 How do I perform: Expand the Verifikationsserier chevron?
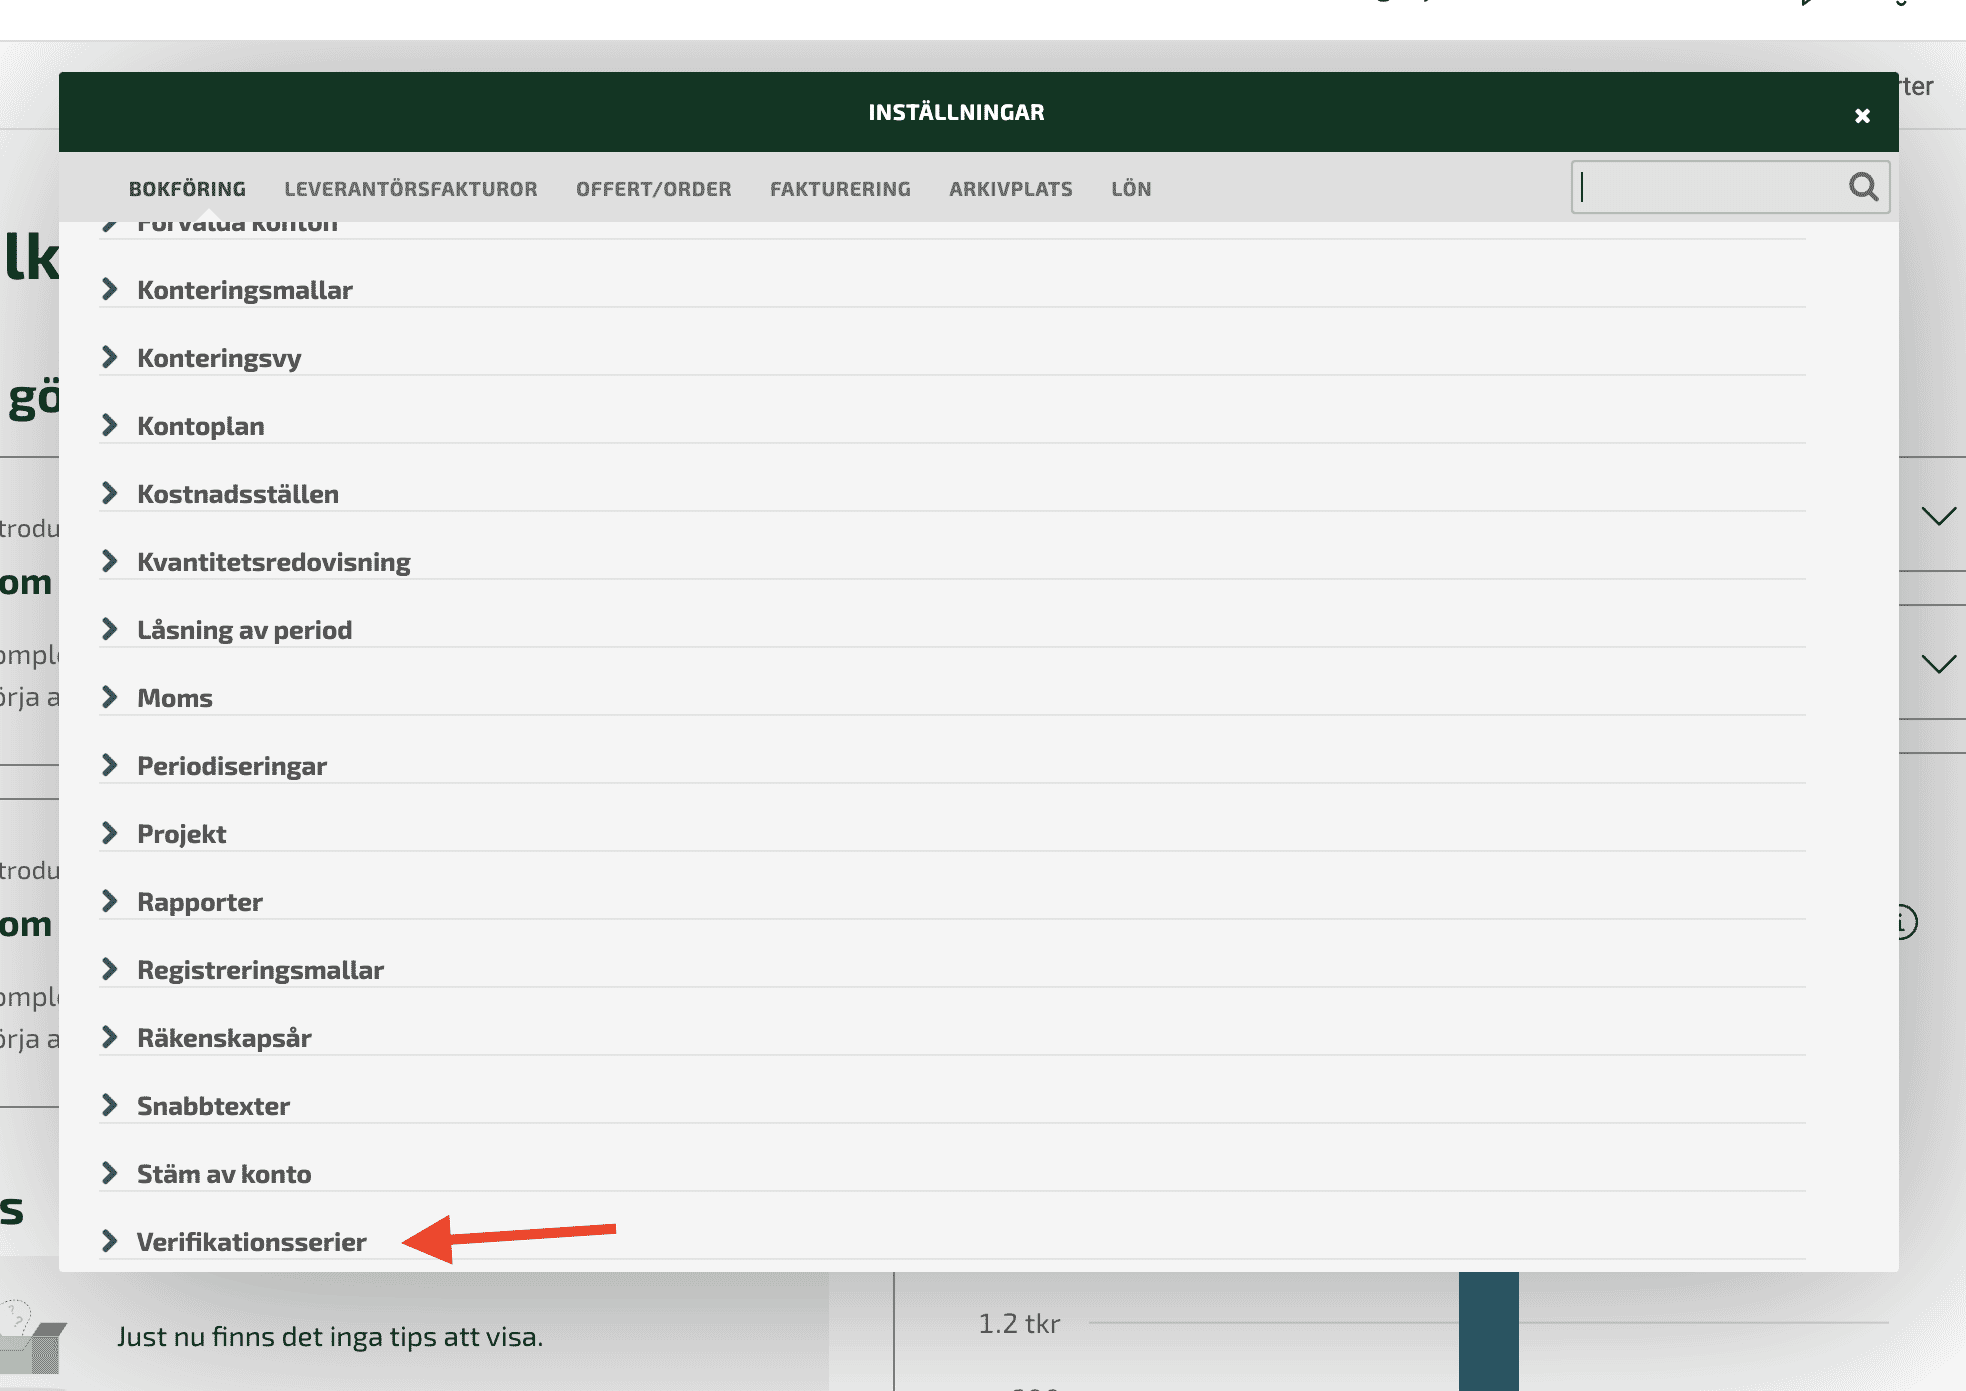click(x=110, y=1242)
